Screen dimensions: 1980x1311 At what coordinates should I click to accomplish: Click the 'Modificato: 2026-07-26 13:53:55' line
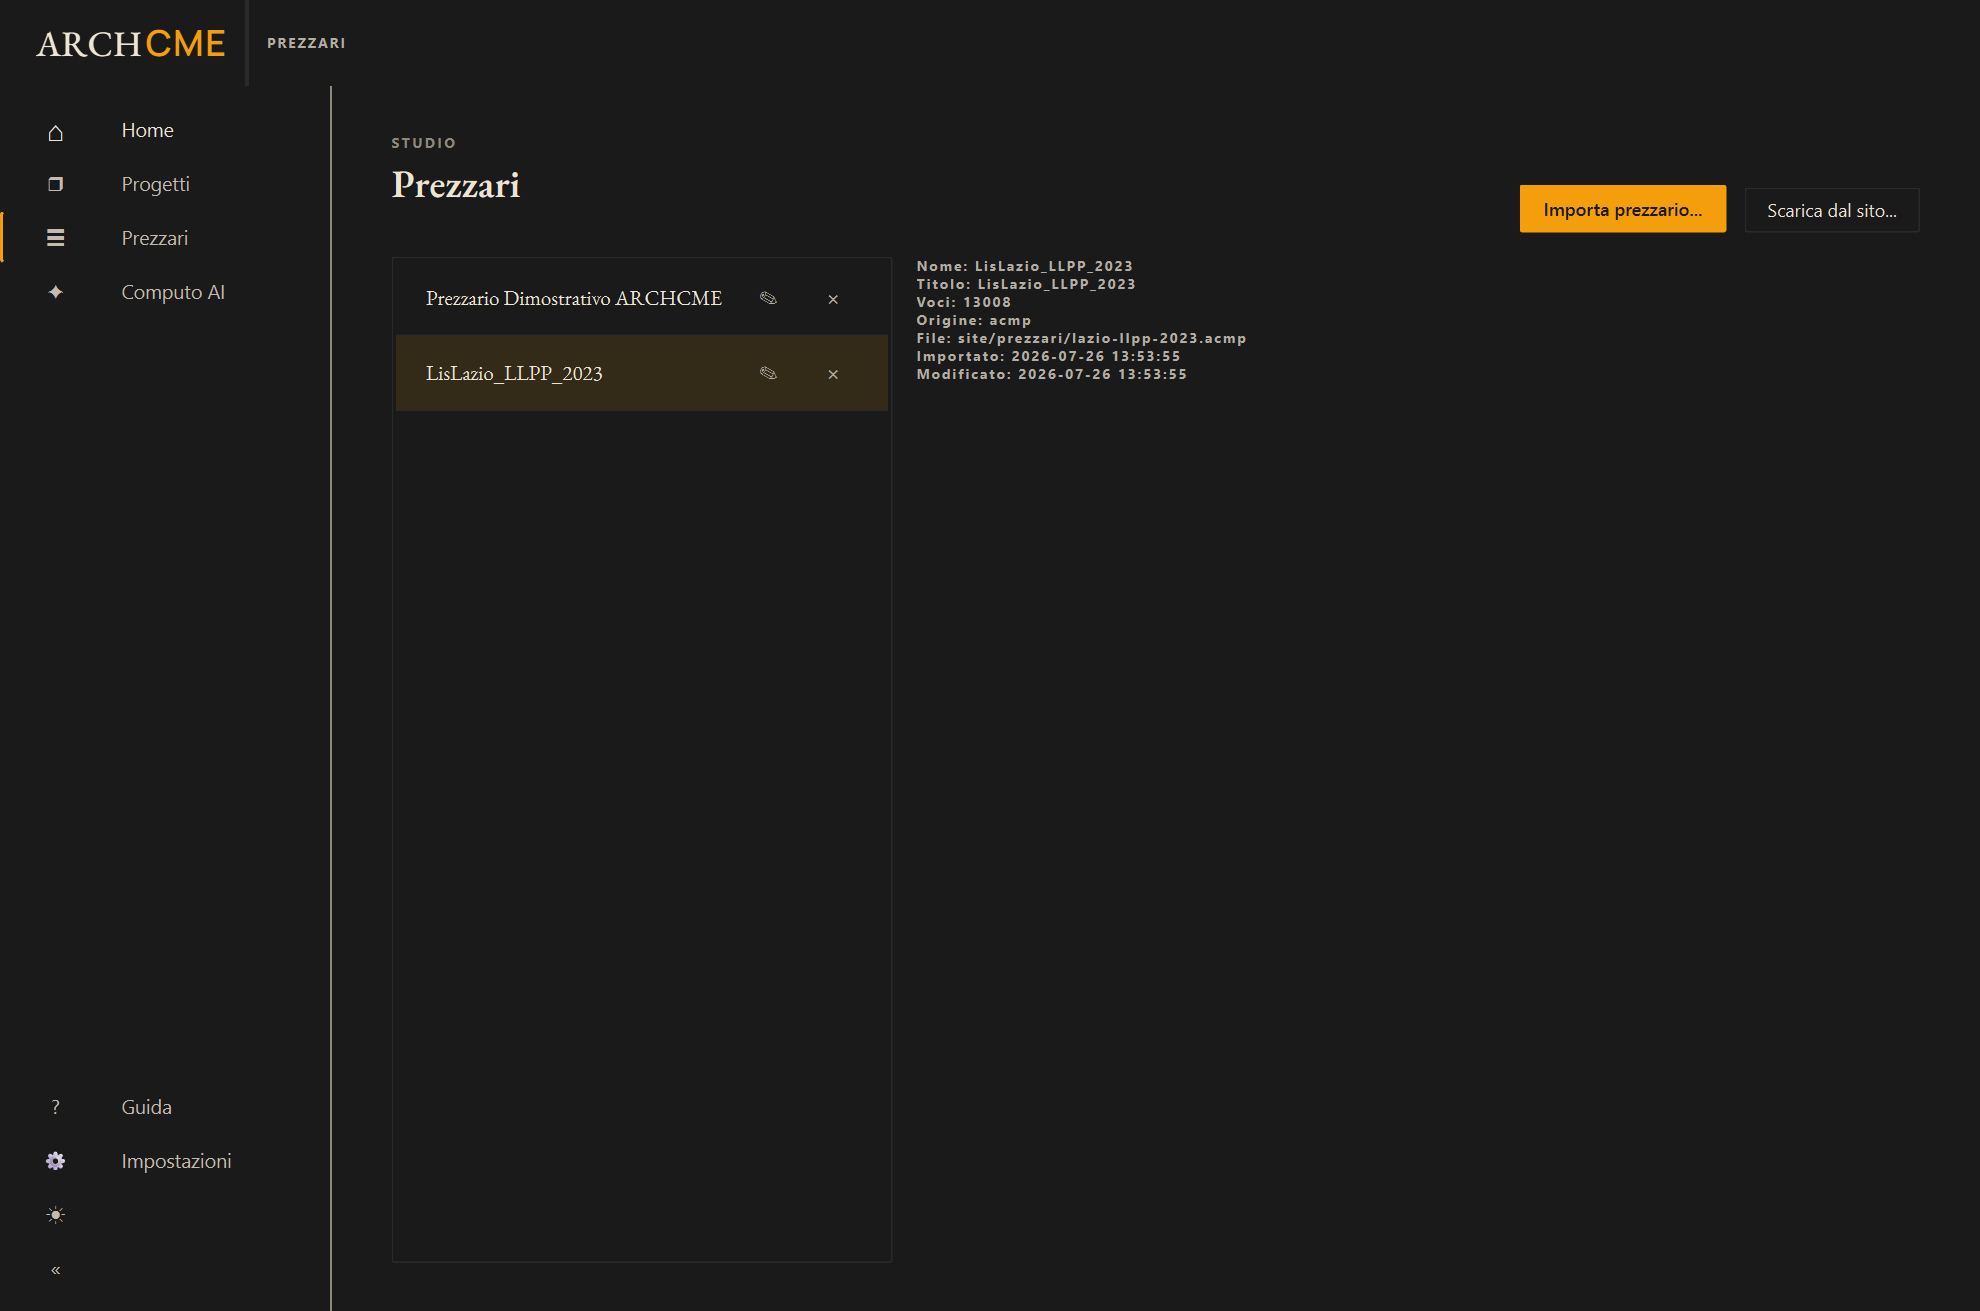[x=1052, y=374]
